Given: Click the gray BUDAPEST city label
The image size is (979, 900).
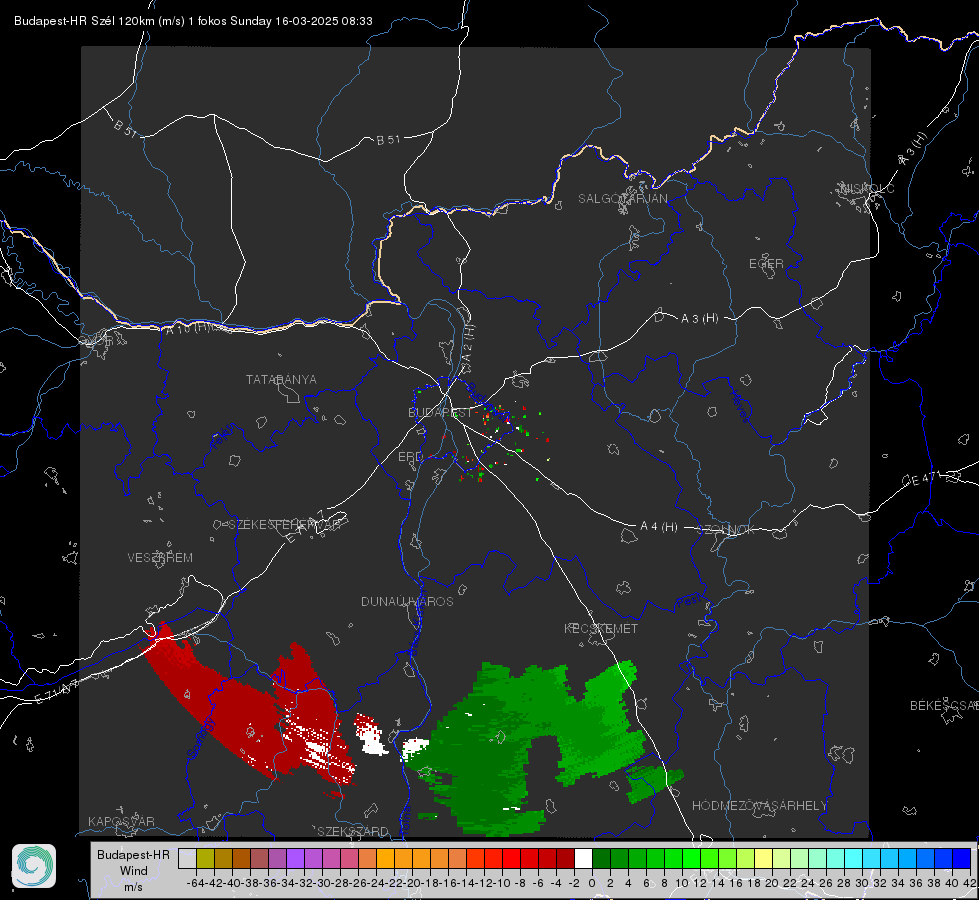Looking at the screenshot, I should [440, 412].
